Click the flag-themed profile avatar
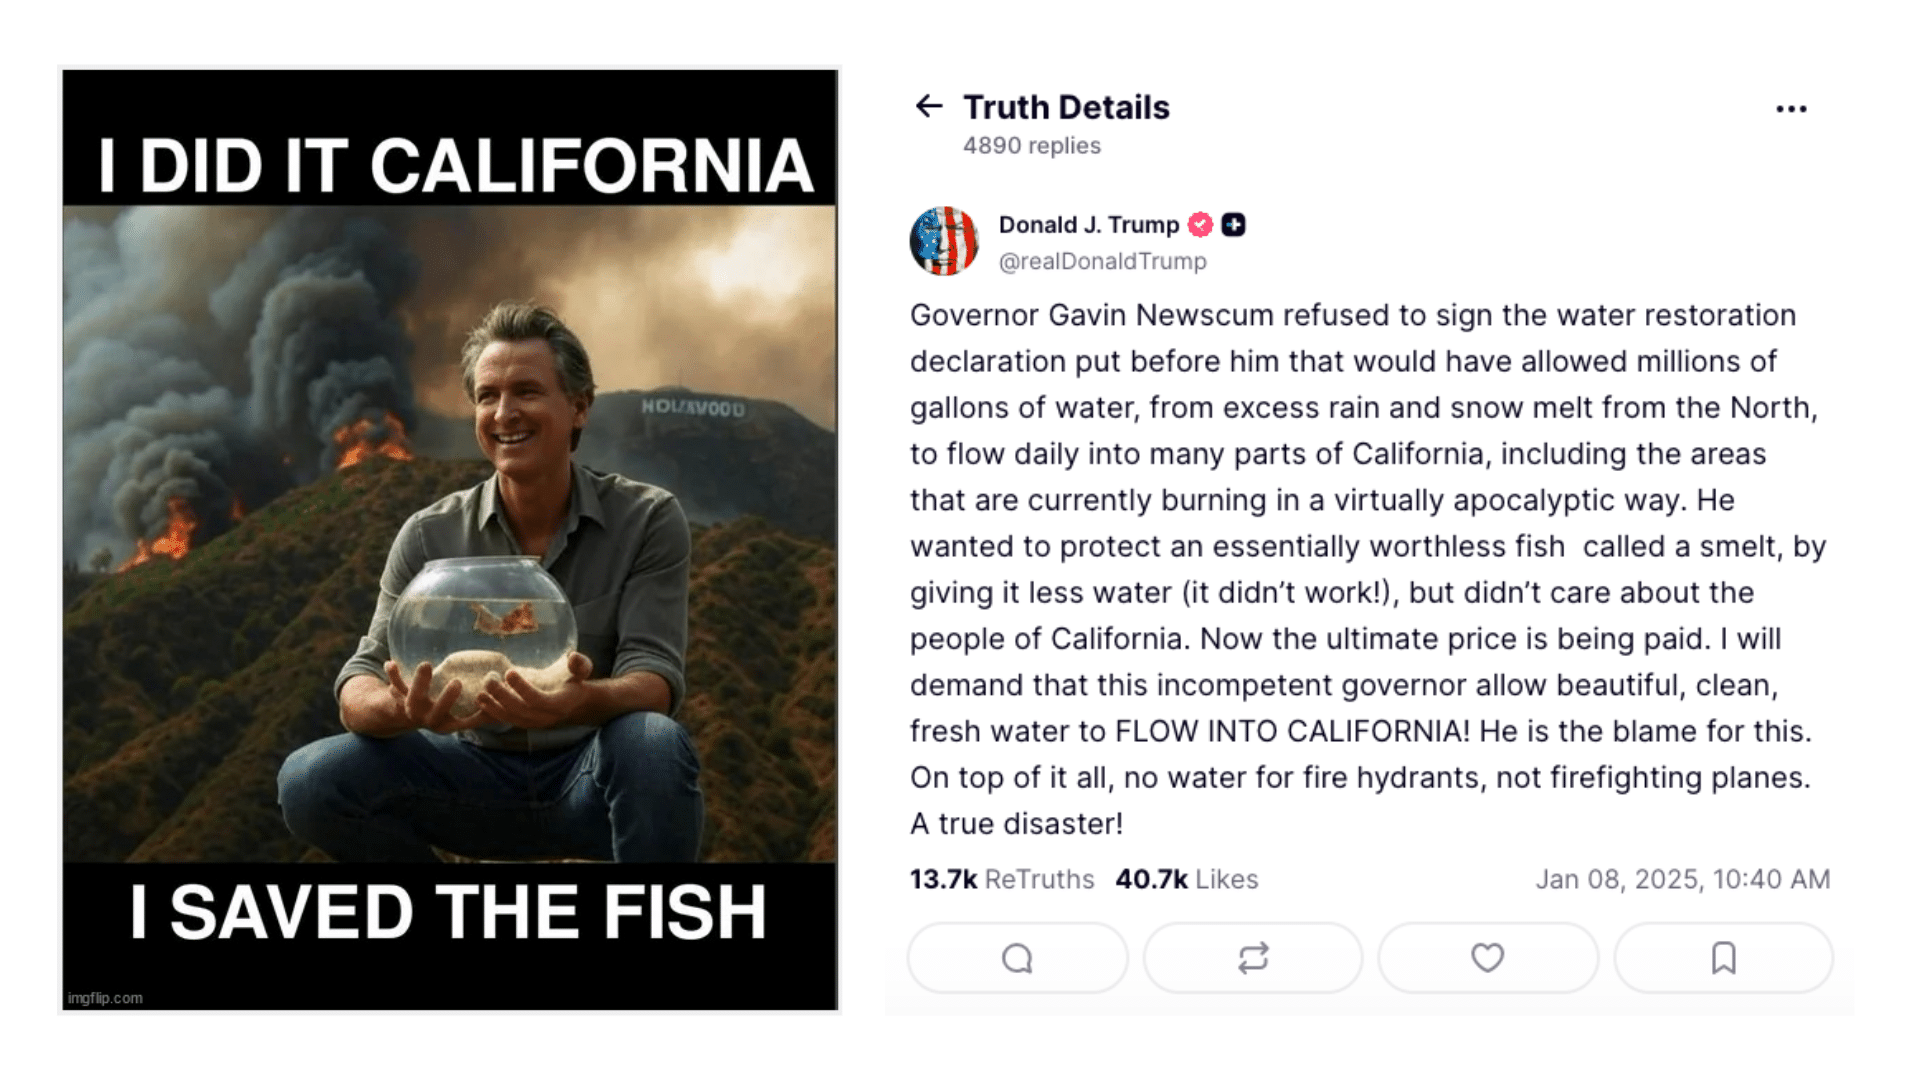The height and width of the screenshot is (1080, 1920). tap(943, 241)
